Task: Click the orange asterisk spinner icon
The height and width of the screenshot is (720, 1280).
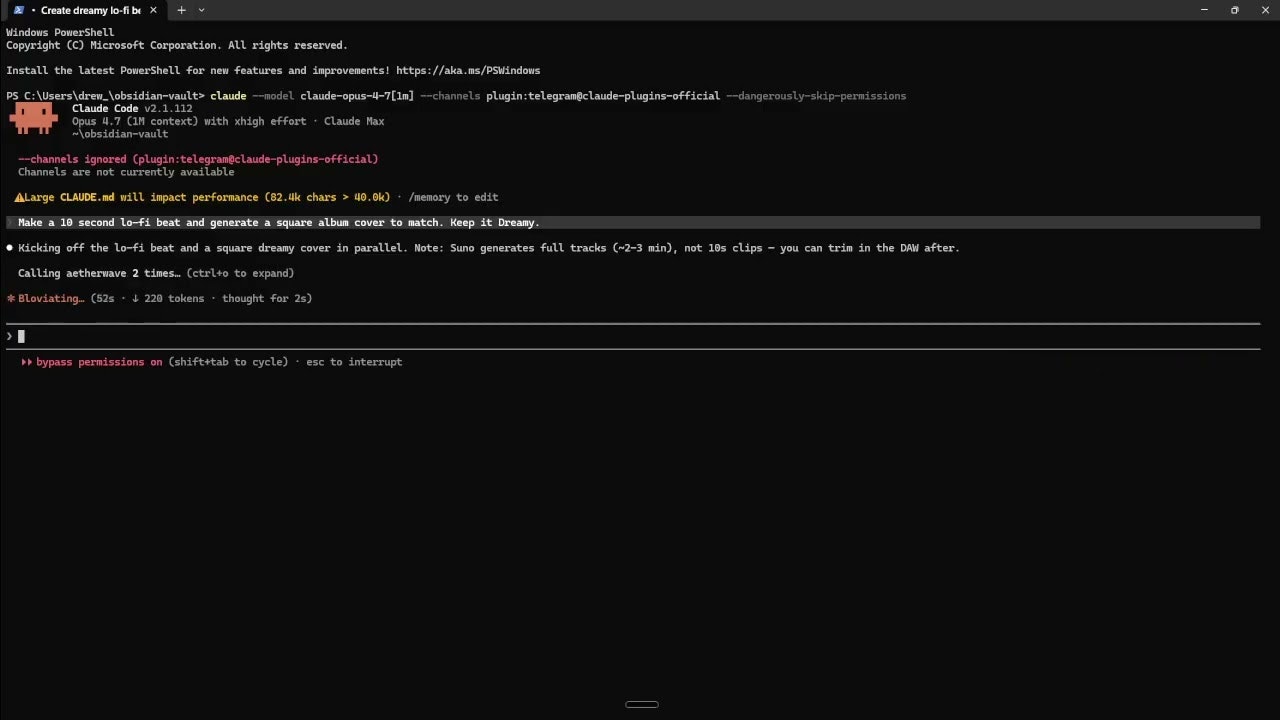Action: (11, 298)
